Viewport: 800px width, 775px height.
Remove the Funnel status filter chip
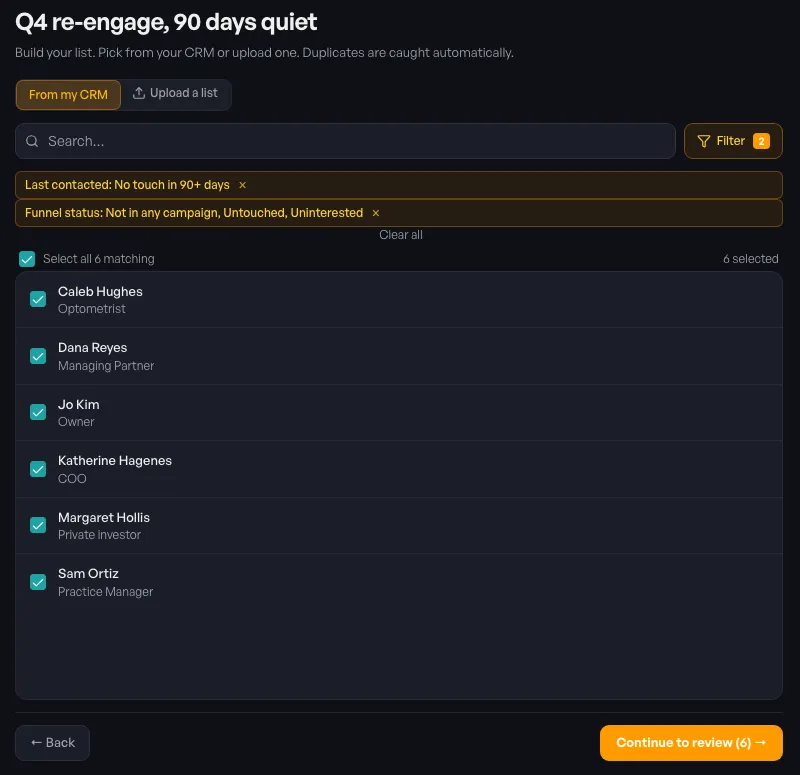click(x=376, y=213)
